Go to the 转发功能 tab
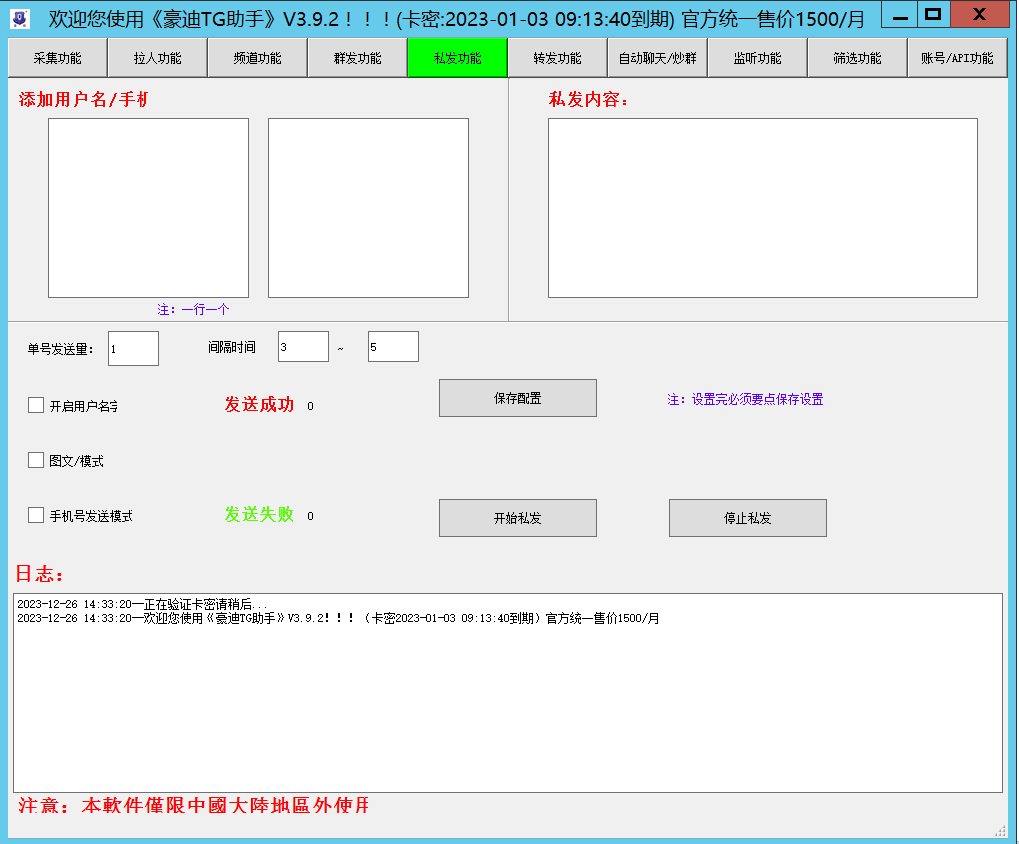 pyautogui.click(x=558, y=58)
